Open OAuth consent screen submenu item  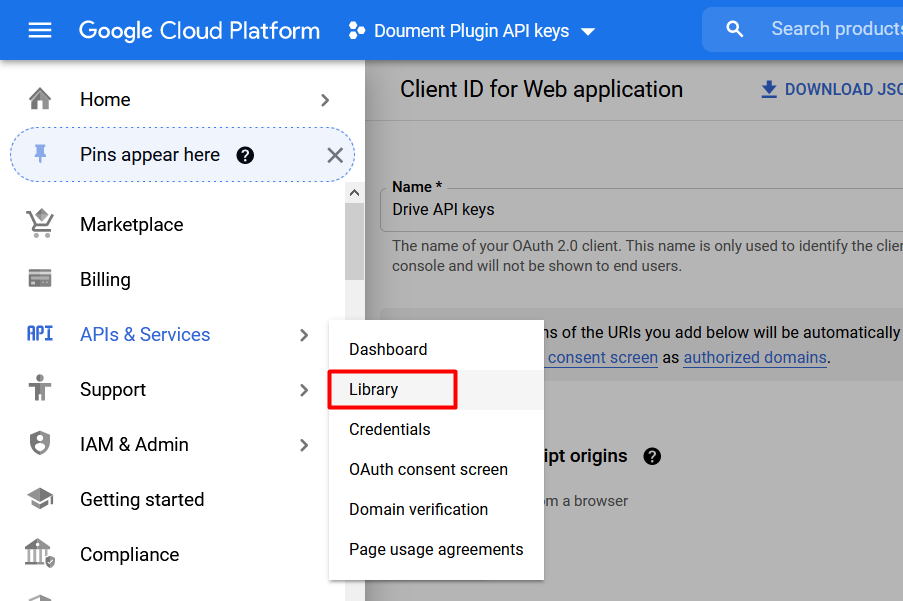tap(436, 470)
